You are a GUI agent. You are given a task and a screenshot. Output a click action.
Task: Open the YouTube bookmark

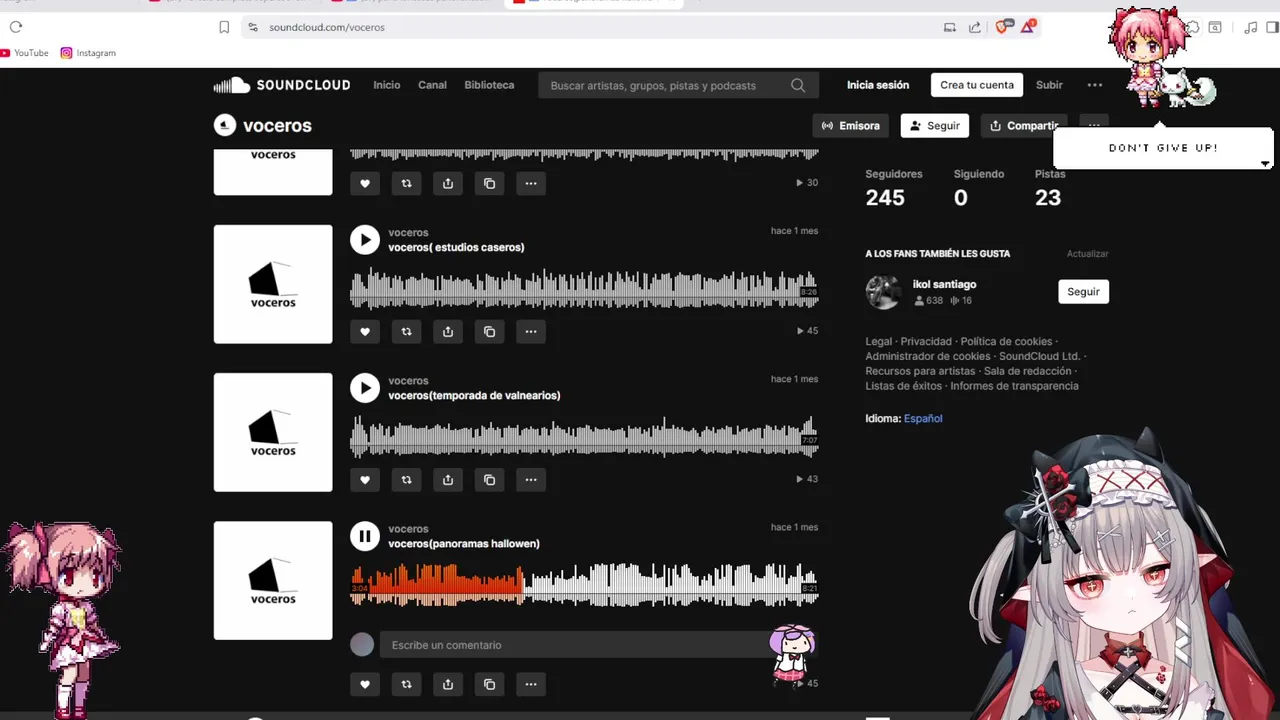[x=24, y=53]
